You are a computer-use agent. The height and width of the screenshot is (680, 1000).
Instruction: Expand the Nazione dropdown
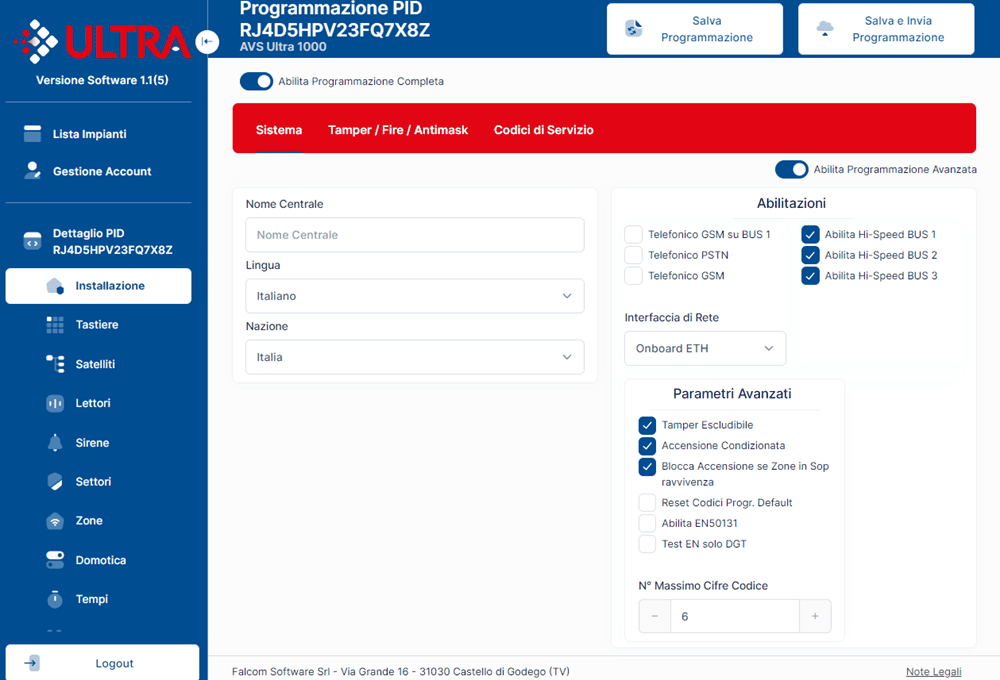(414, 357)
